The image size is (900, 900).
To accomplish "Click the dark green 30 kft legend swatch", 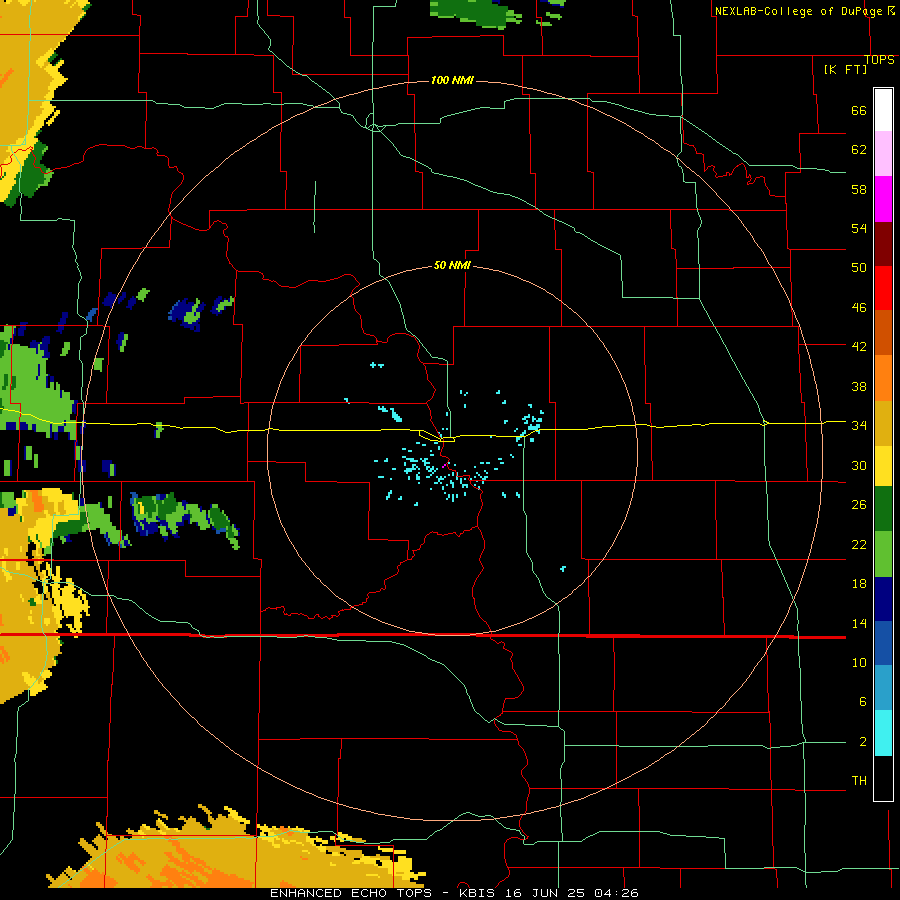I will click(883, 509).
